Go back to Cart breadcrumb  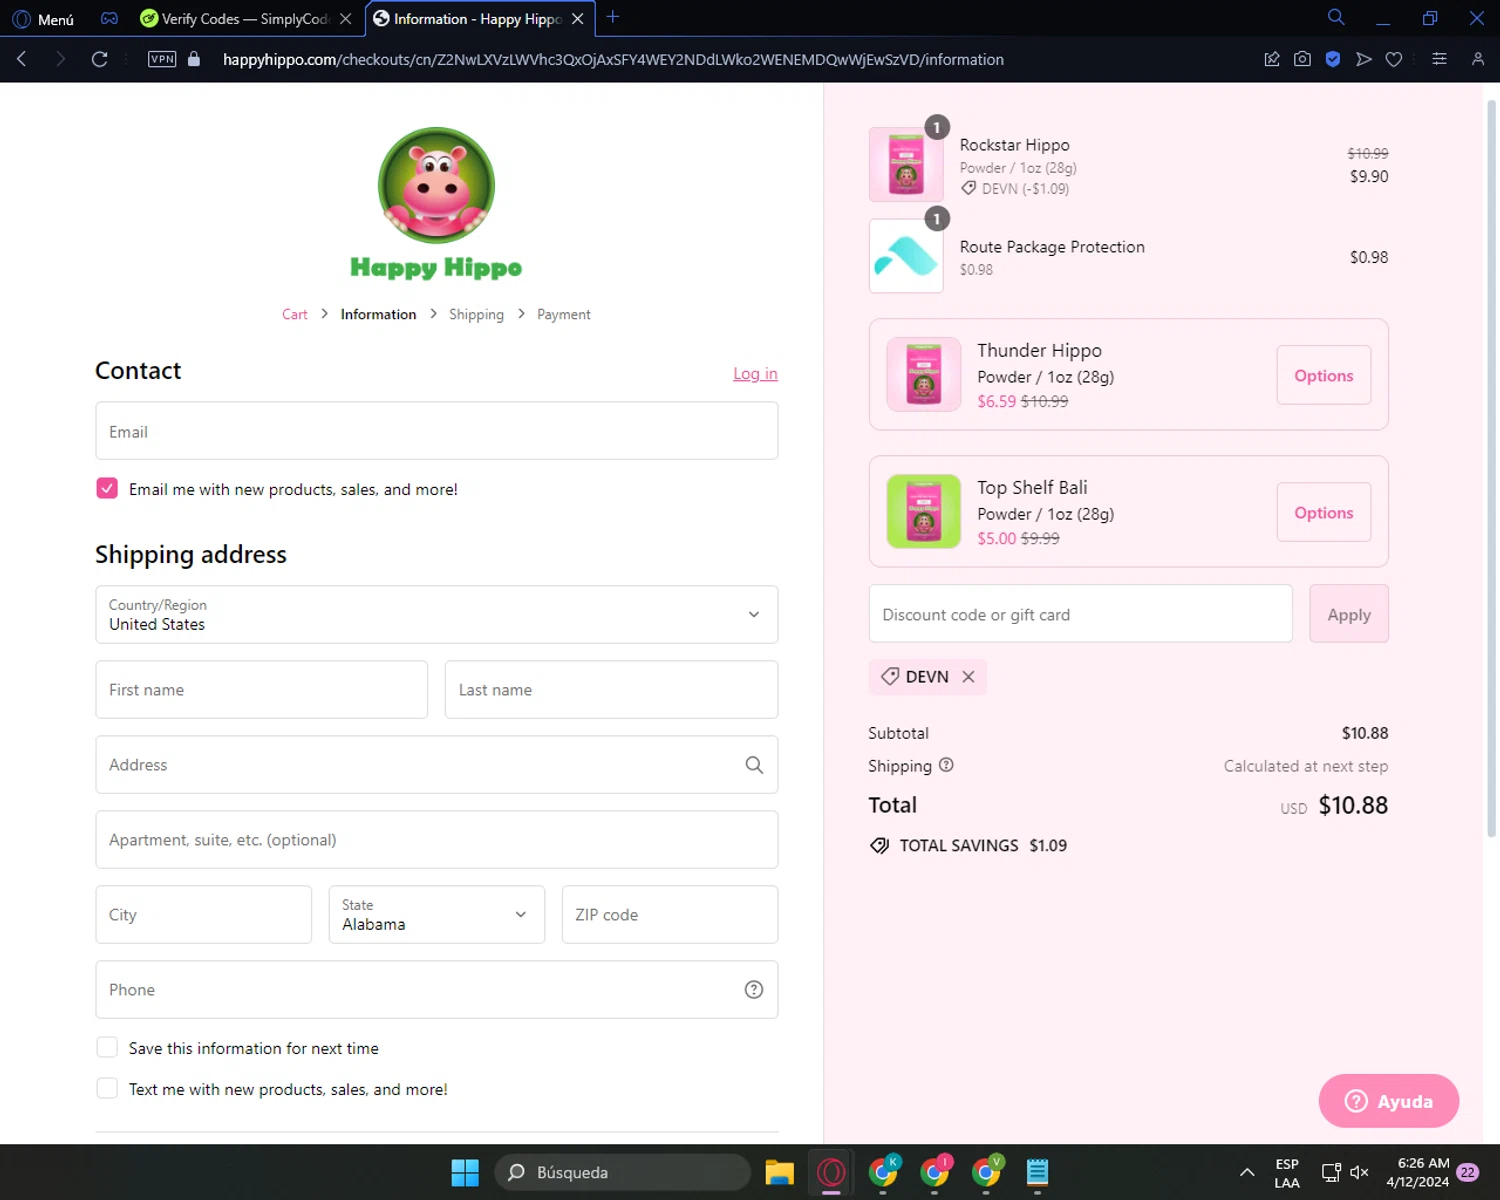point(295,314)
